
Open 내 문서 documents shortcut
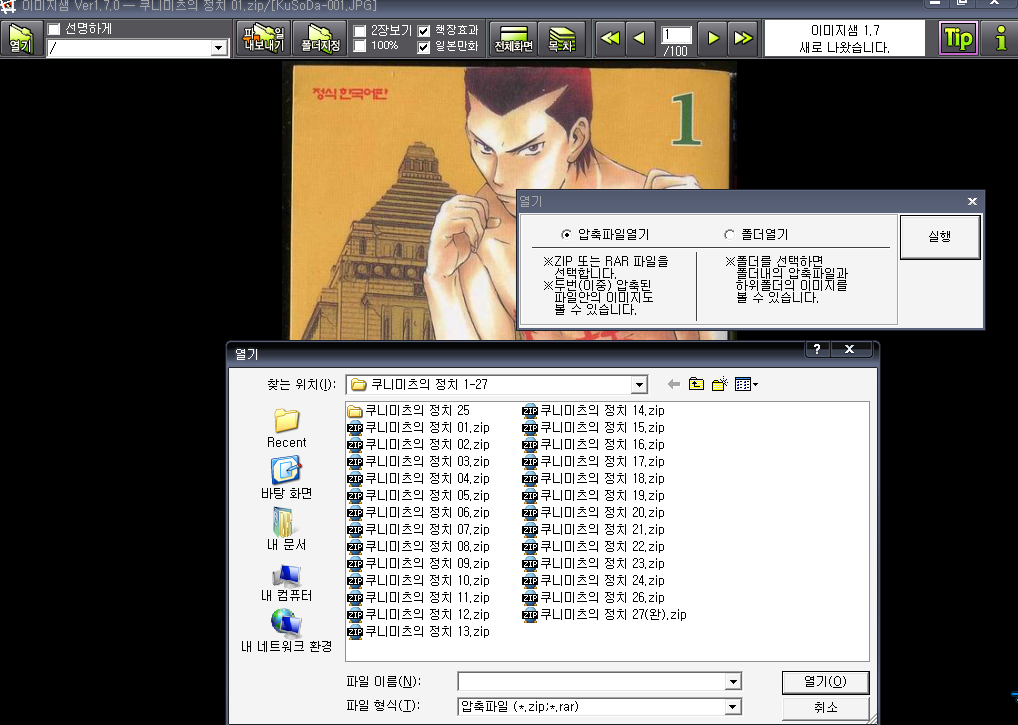286,529
